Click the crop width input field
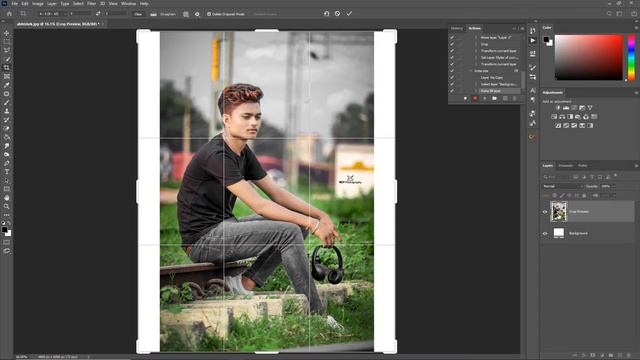 [x=80, y=14]
